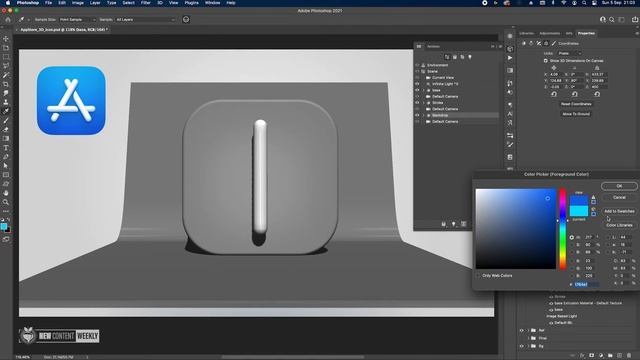Click the hex color input field
The image size is (640, 360).
tap(587, 284)
